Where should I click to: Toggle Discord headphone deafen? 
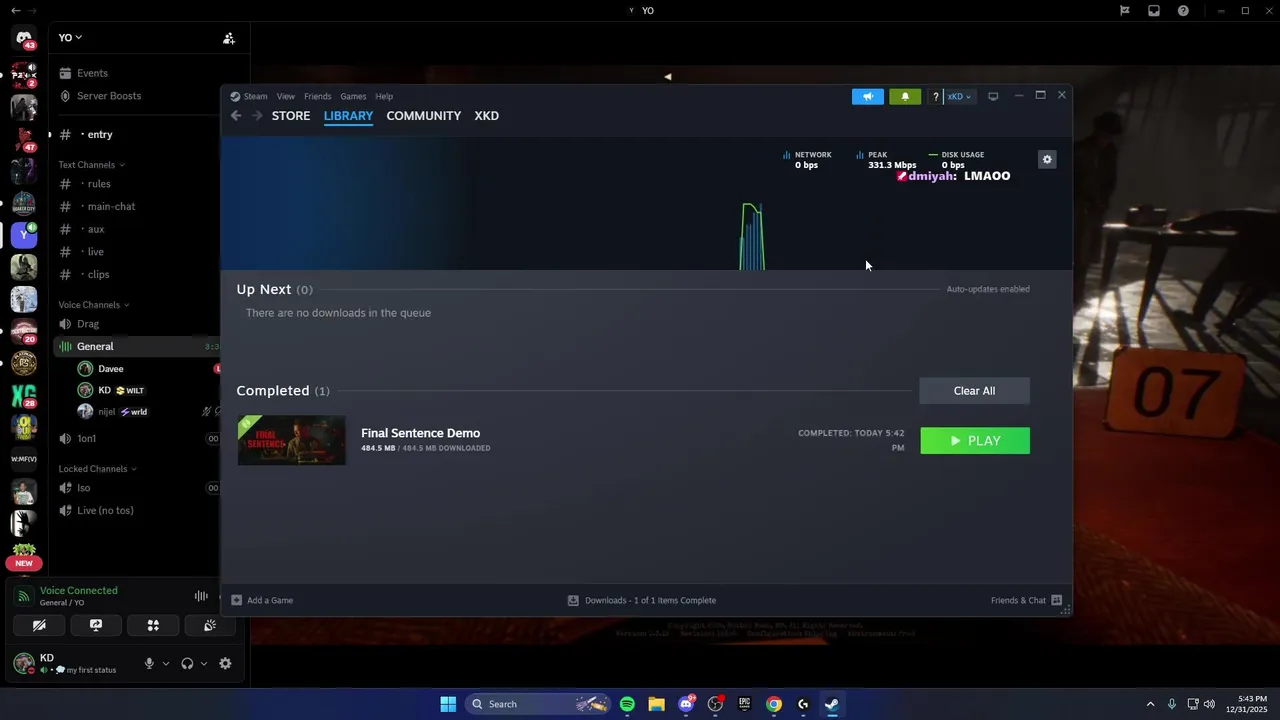[187, 664]
